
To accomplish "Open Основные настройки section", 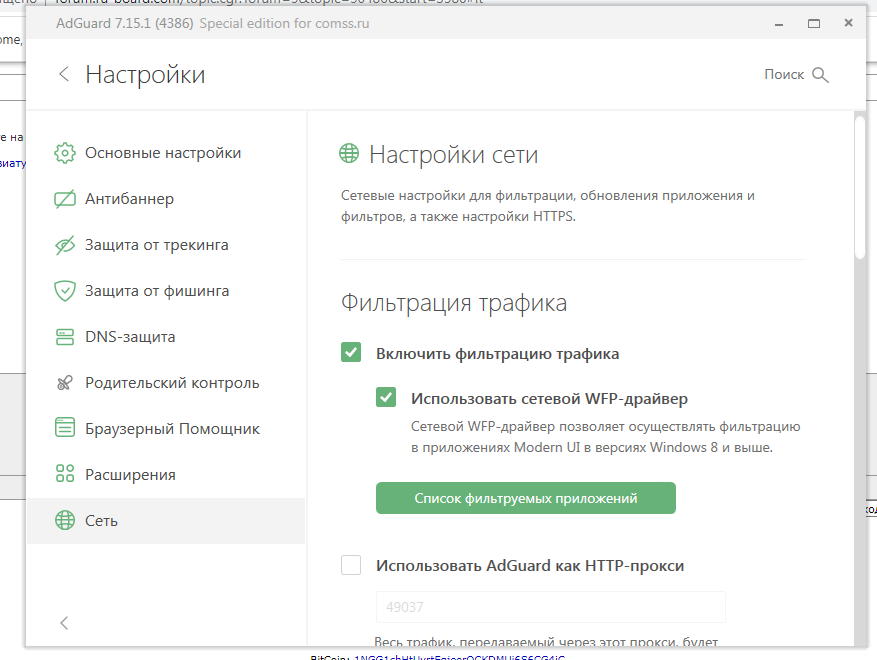I will pyautogui.click(x=166, y=153).
